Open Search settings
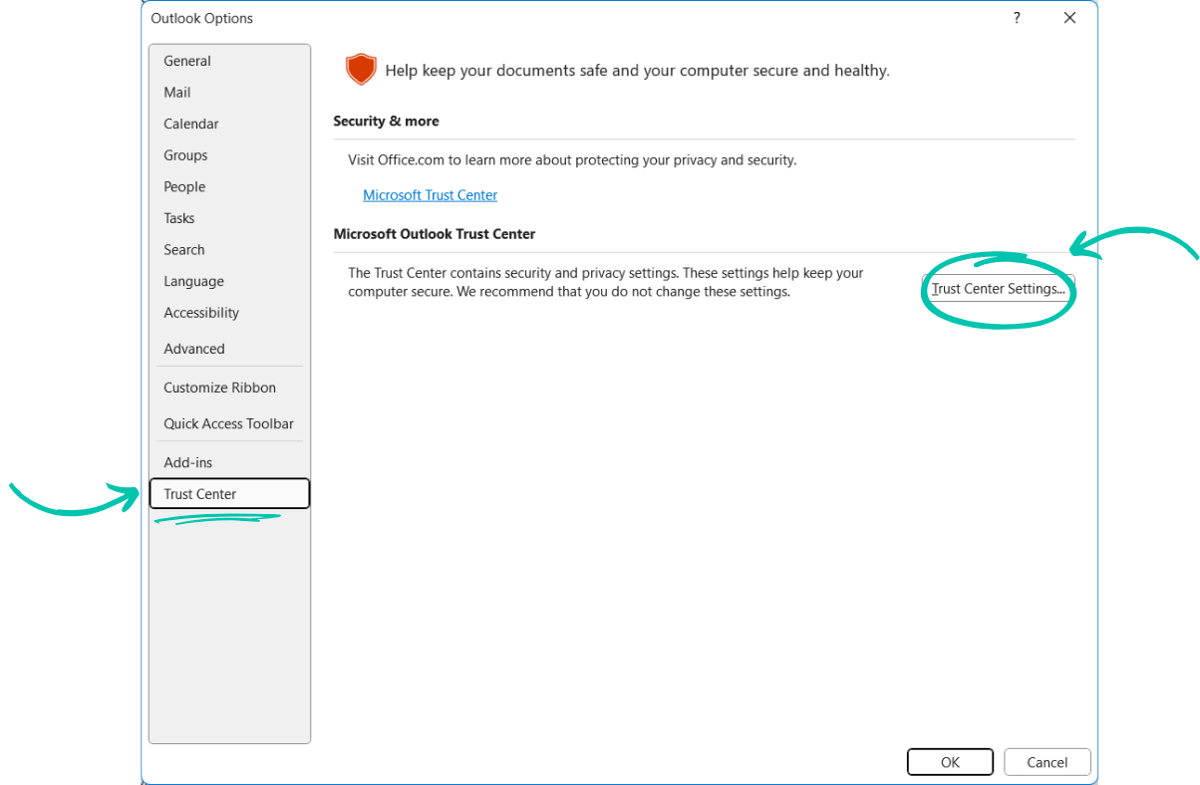The height and width of the screenshot is (785, 1200). [x=184, y=249]
